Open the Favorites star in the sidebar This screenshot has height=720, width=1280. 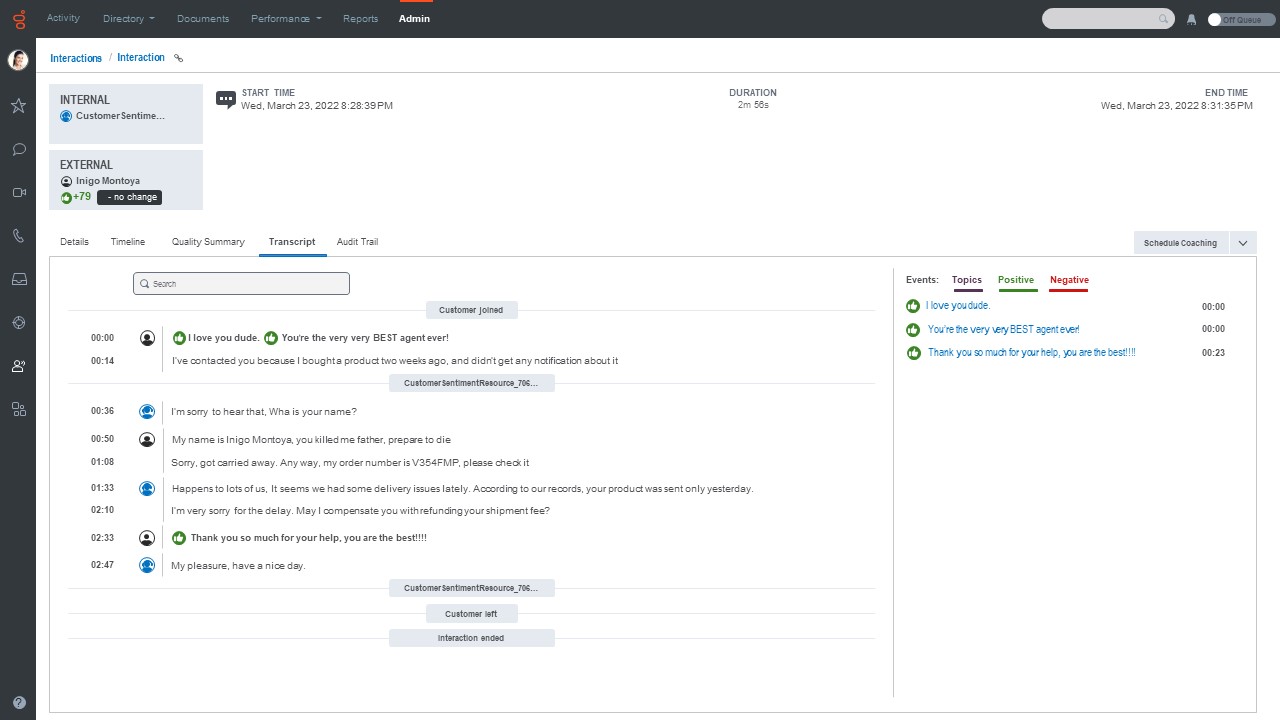(18, 105)
